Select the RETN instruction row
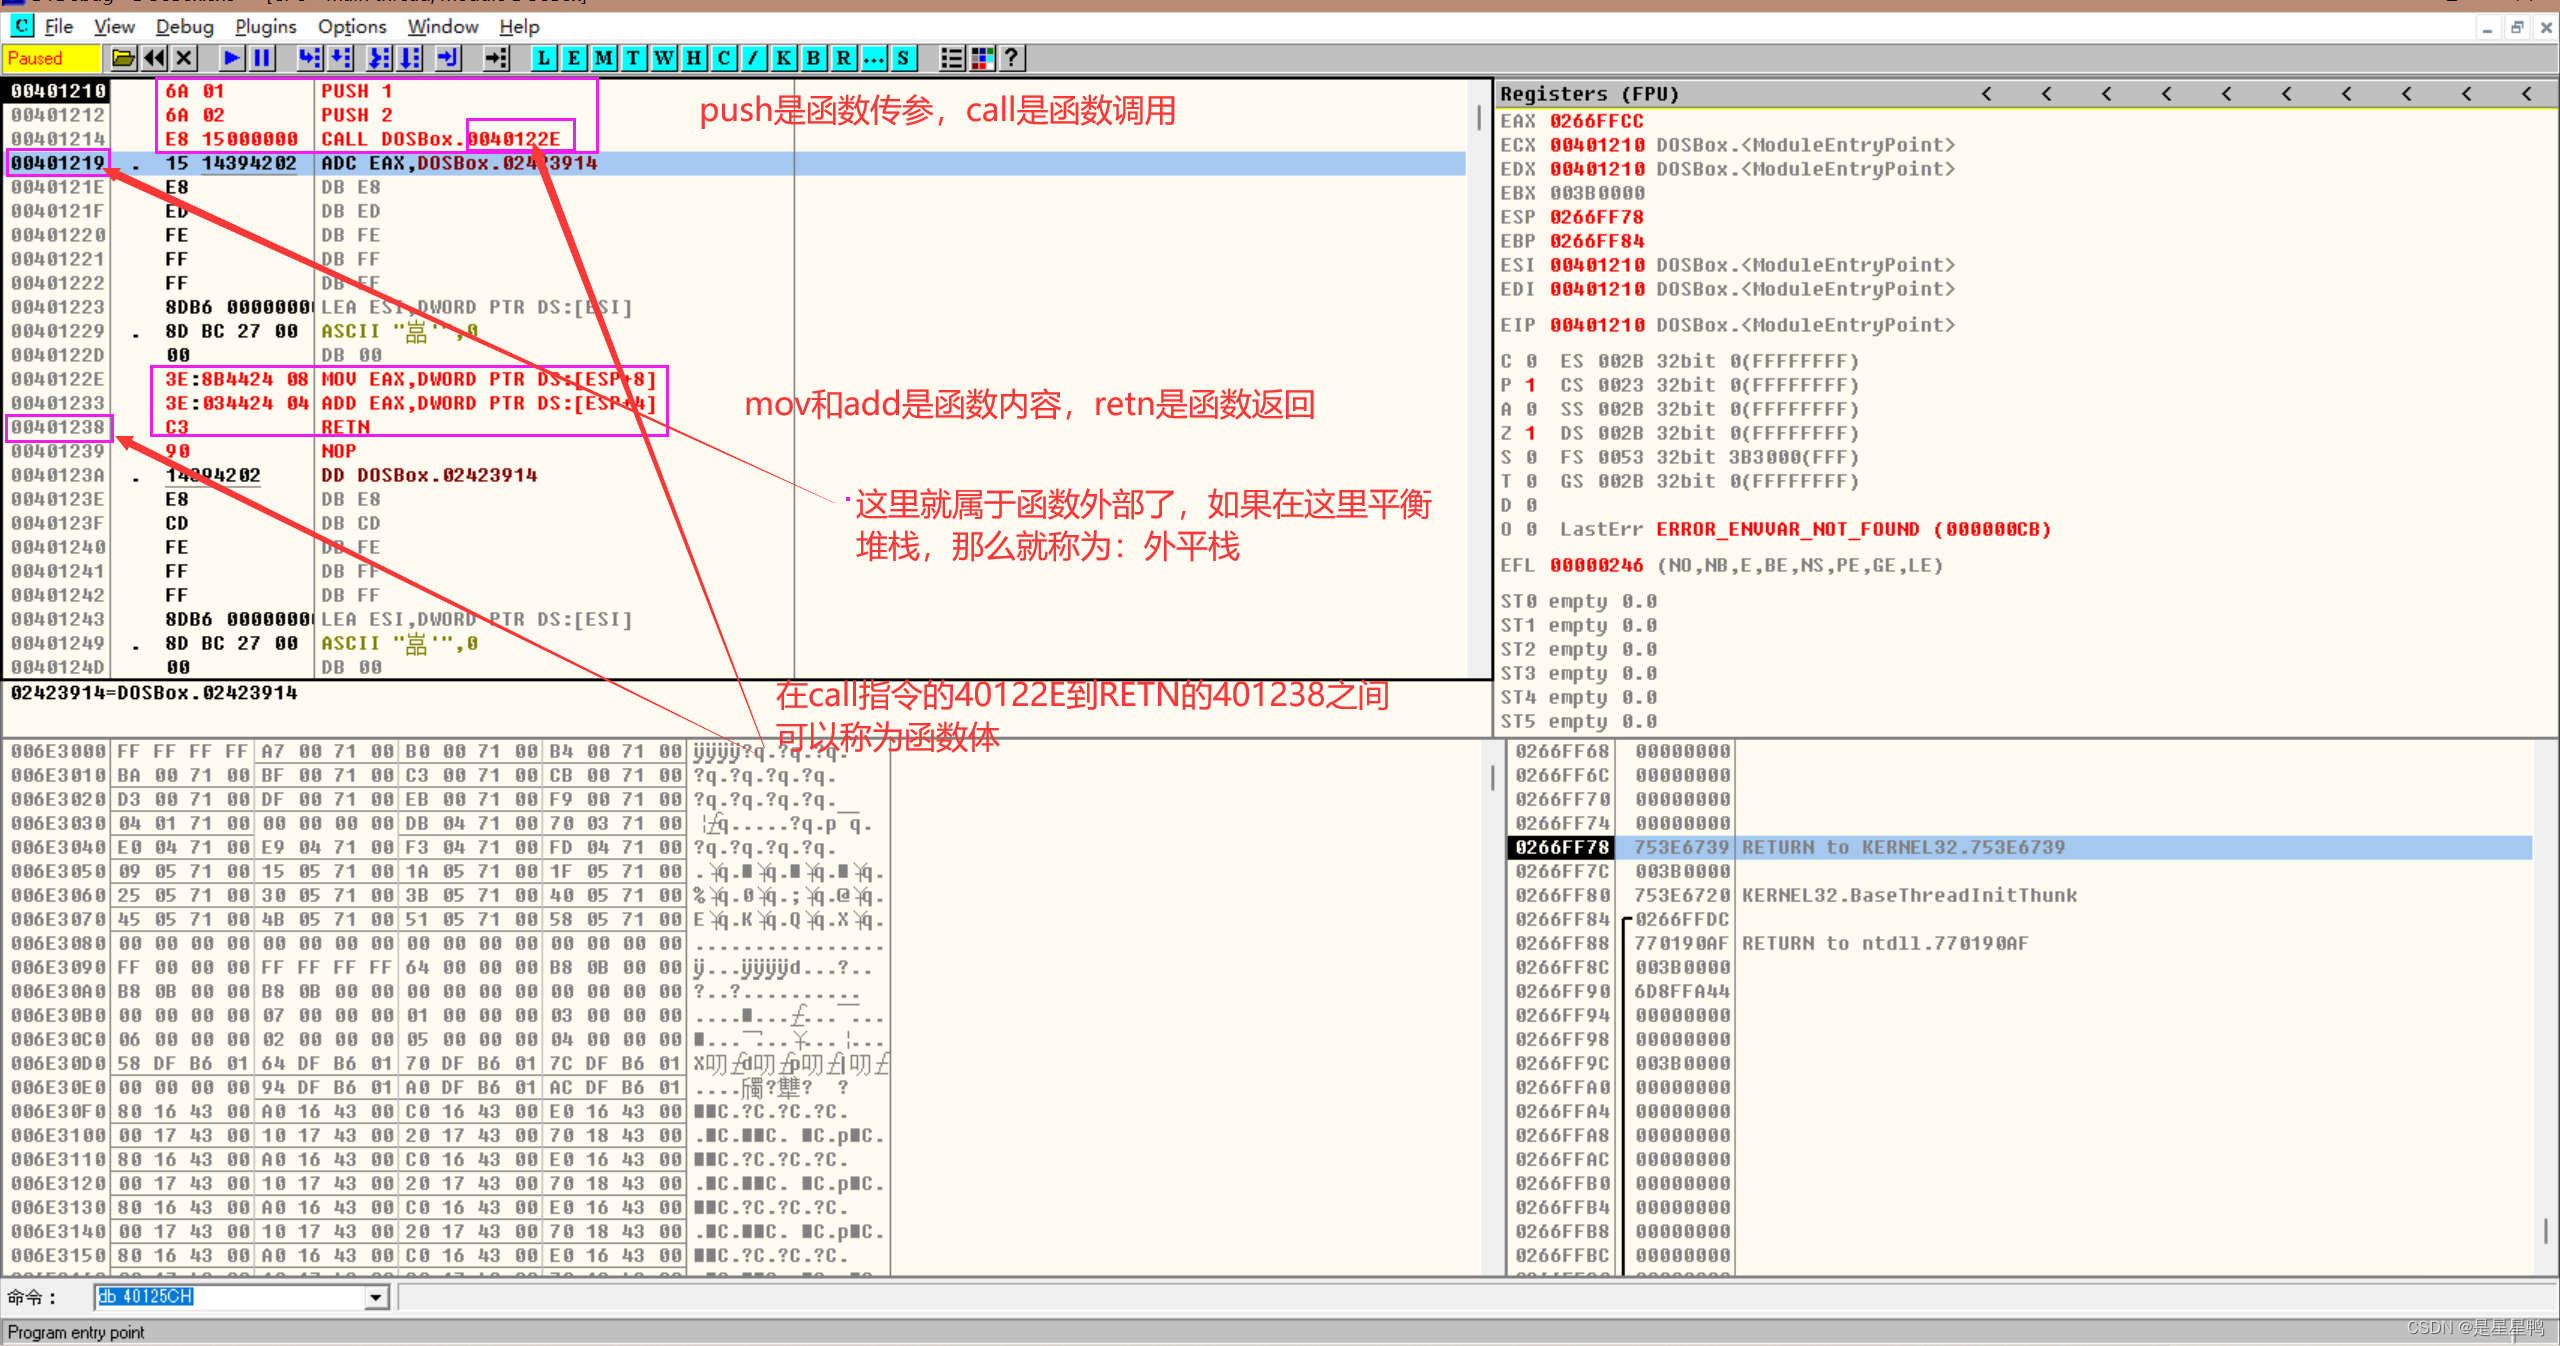 tap(345, 427)
